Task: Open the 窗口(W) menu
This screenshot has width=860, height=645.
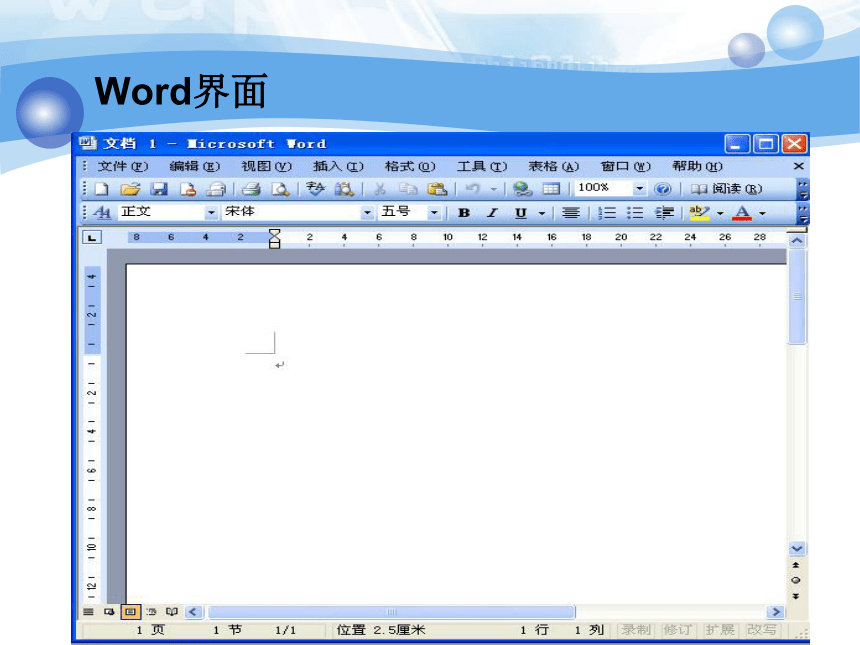Action: click(625, 166)
